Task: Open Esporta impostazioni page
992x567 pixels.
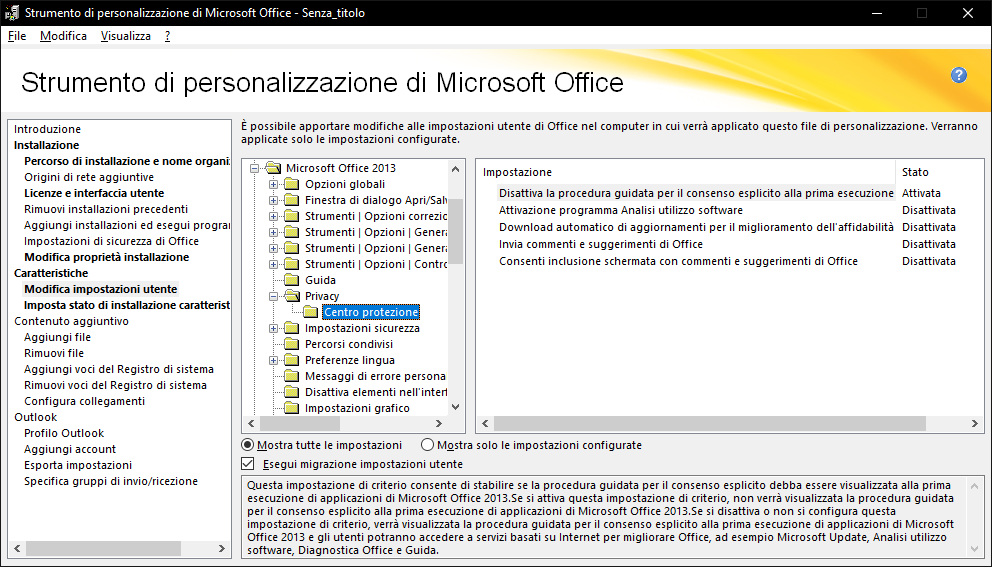Action: [x=78, y=465]
